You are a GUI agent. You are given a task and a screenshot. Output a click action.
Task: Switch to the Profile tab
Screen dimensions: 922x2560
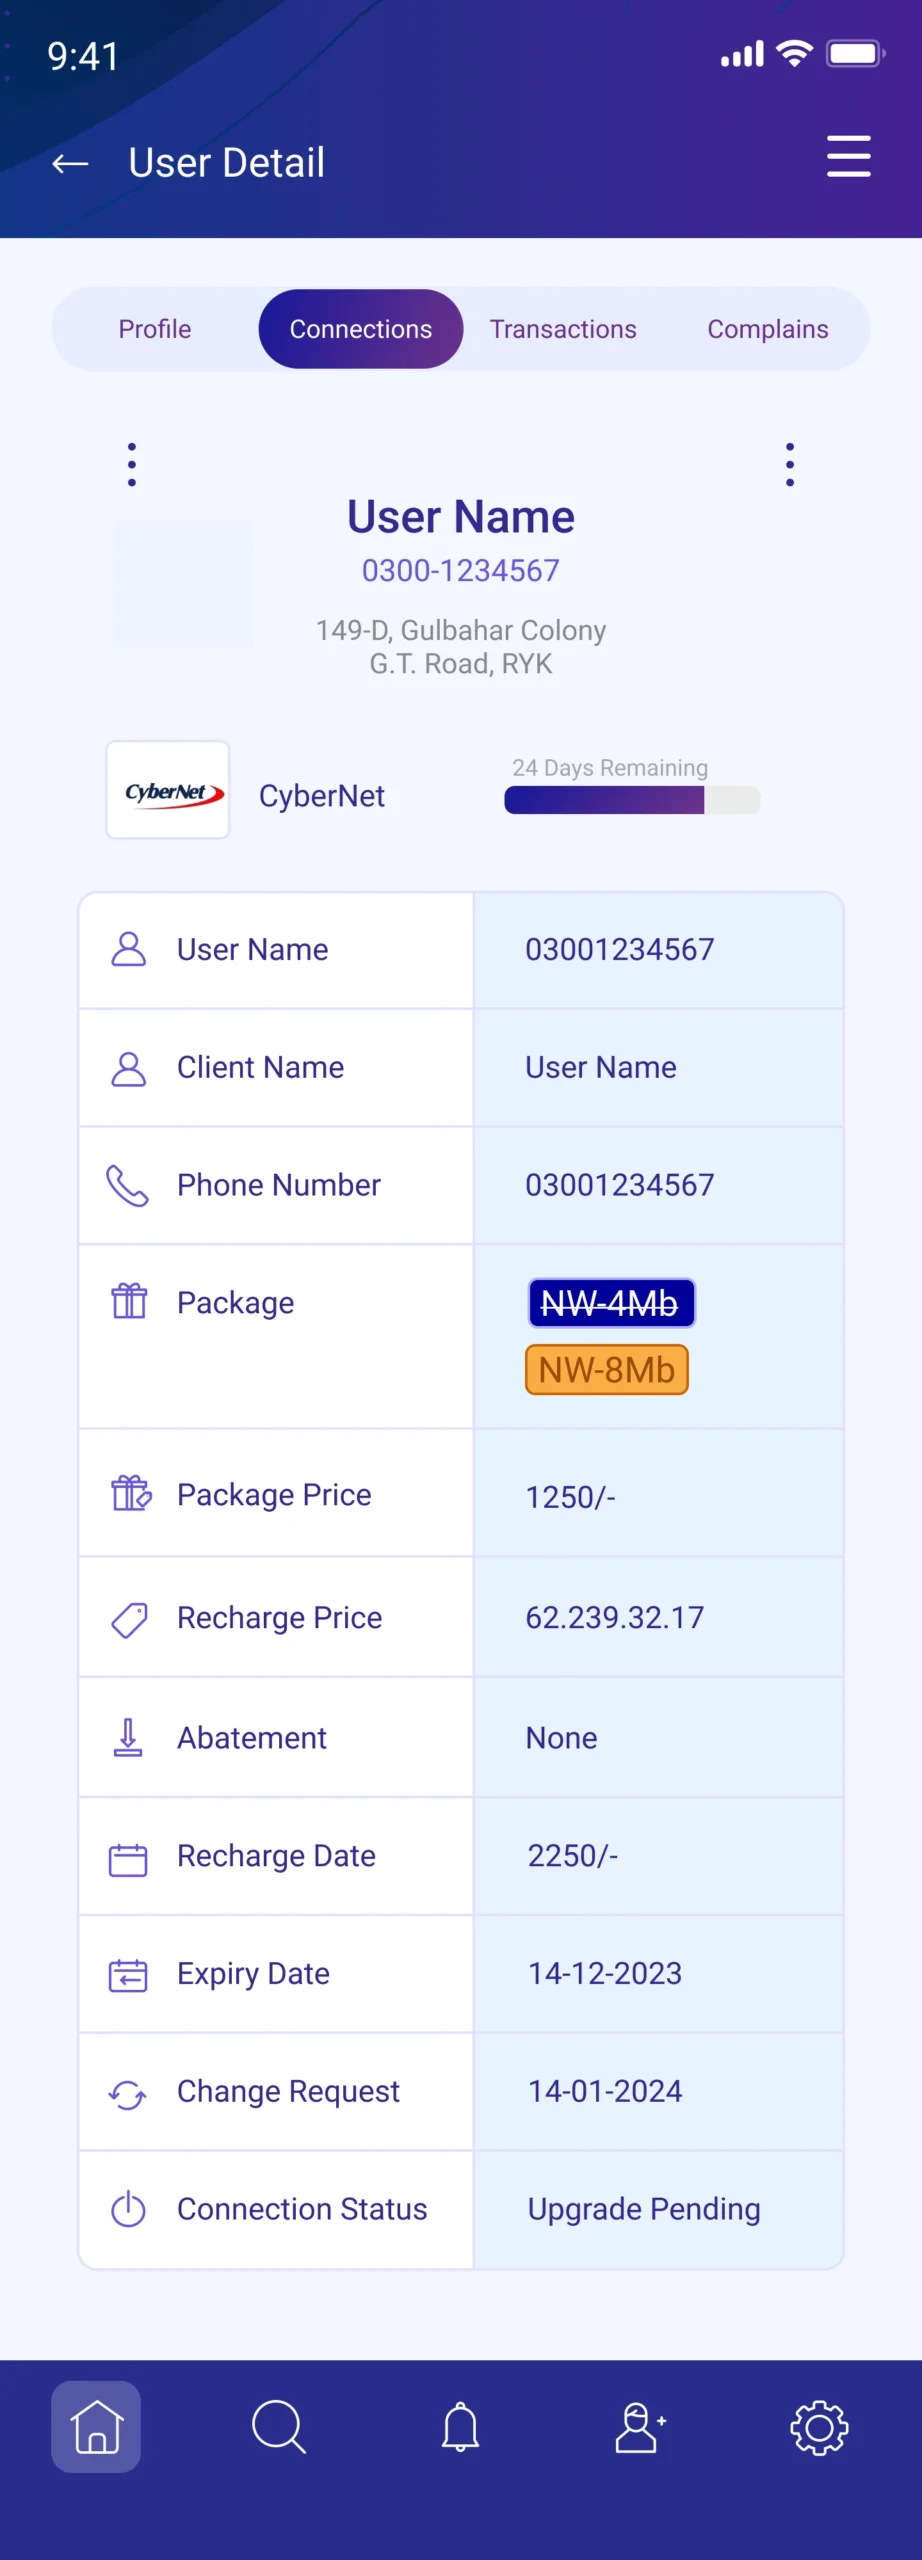155,329
